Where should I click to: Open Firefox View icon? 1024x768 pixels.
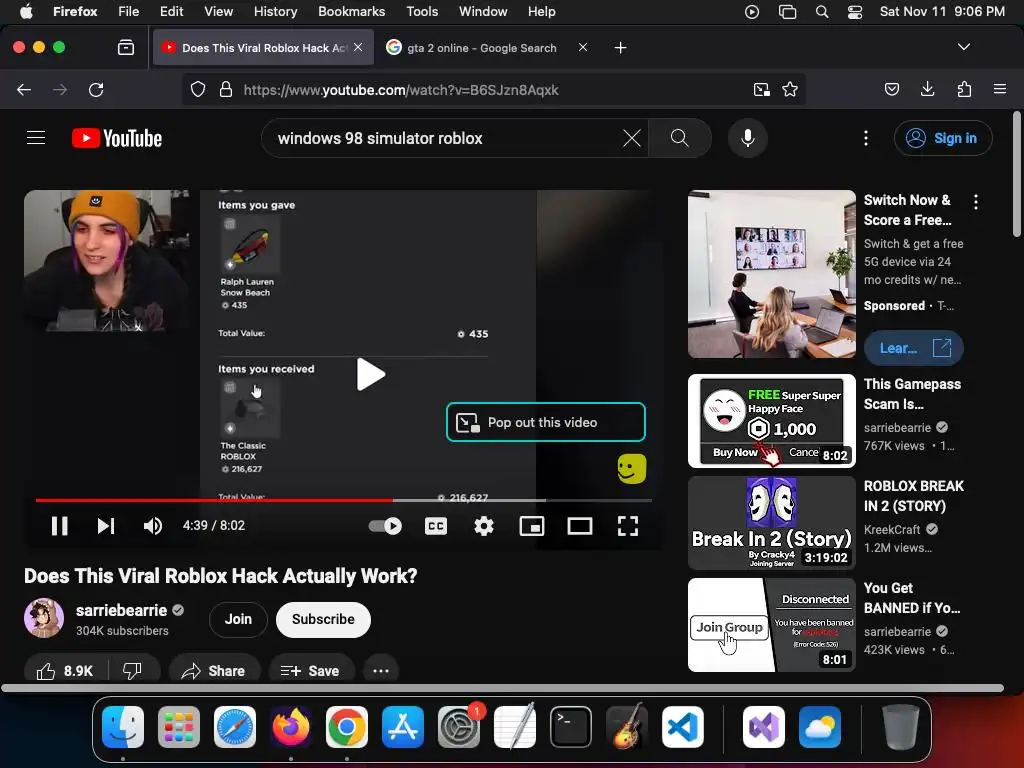coord(125,47)
